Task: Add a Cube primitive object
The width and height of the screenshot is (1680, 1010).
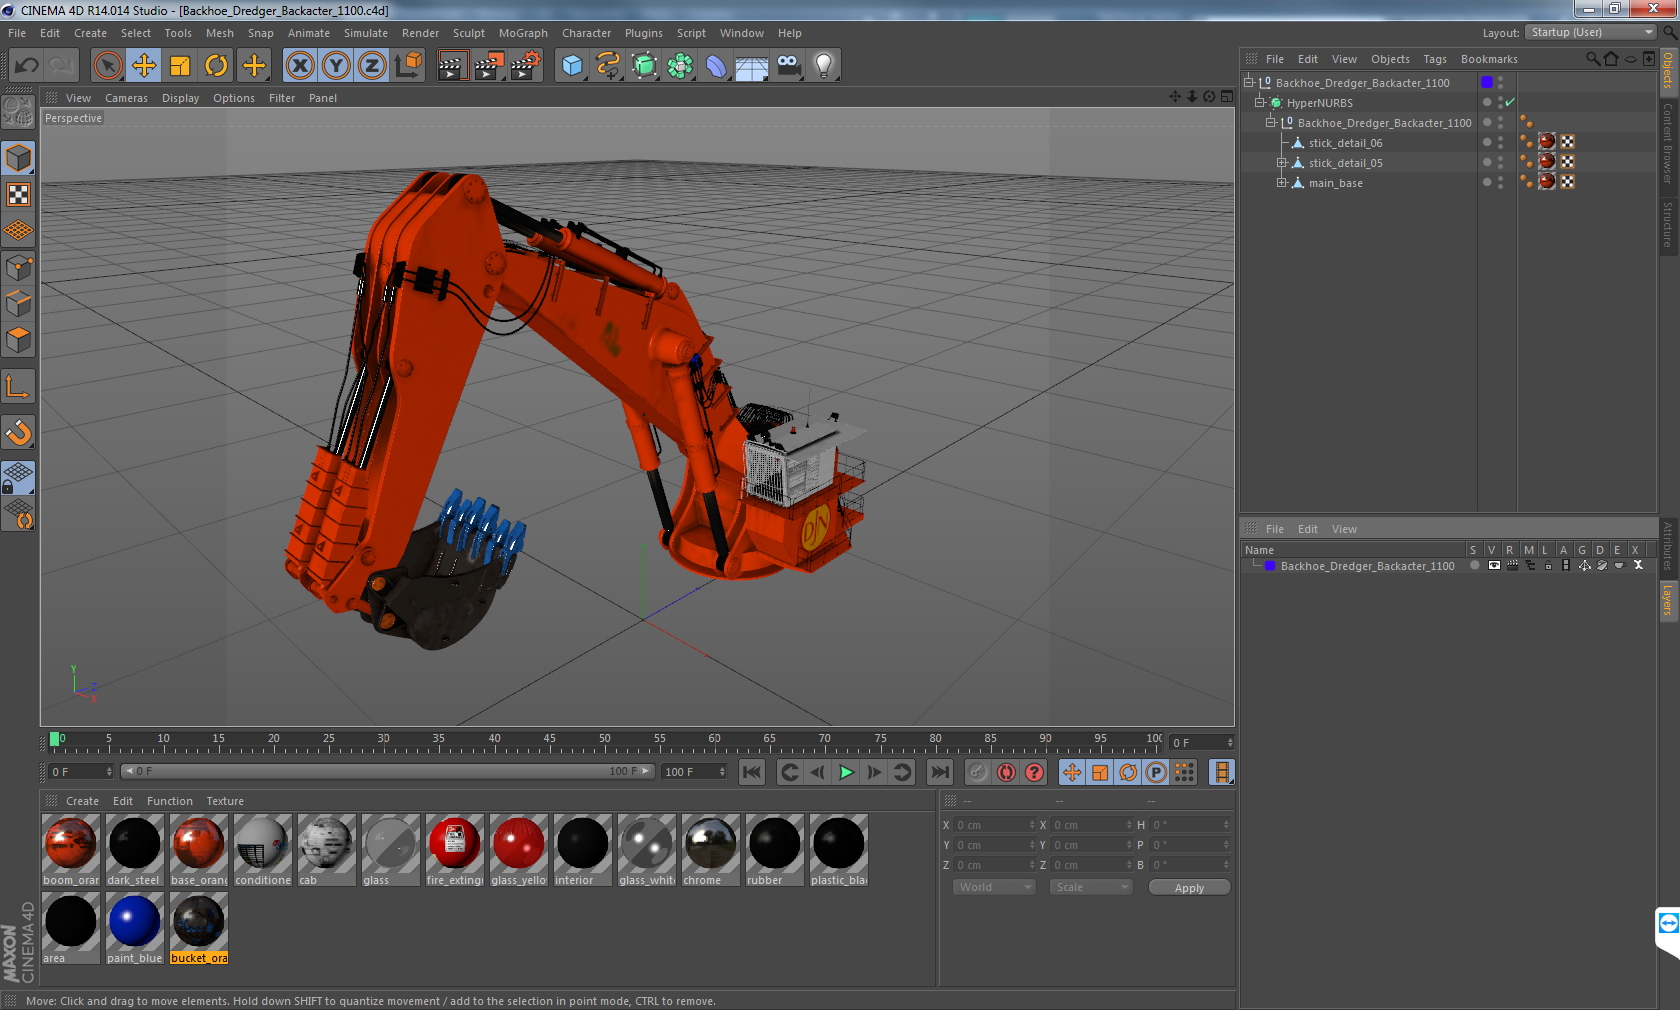Action: [x=572, y=66]
